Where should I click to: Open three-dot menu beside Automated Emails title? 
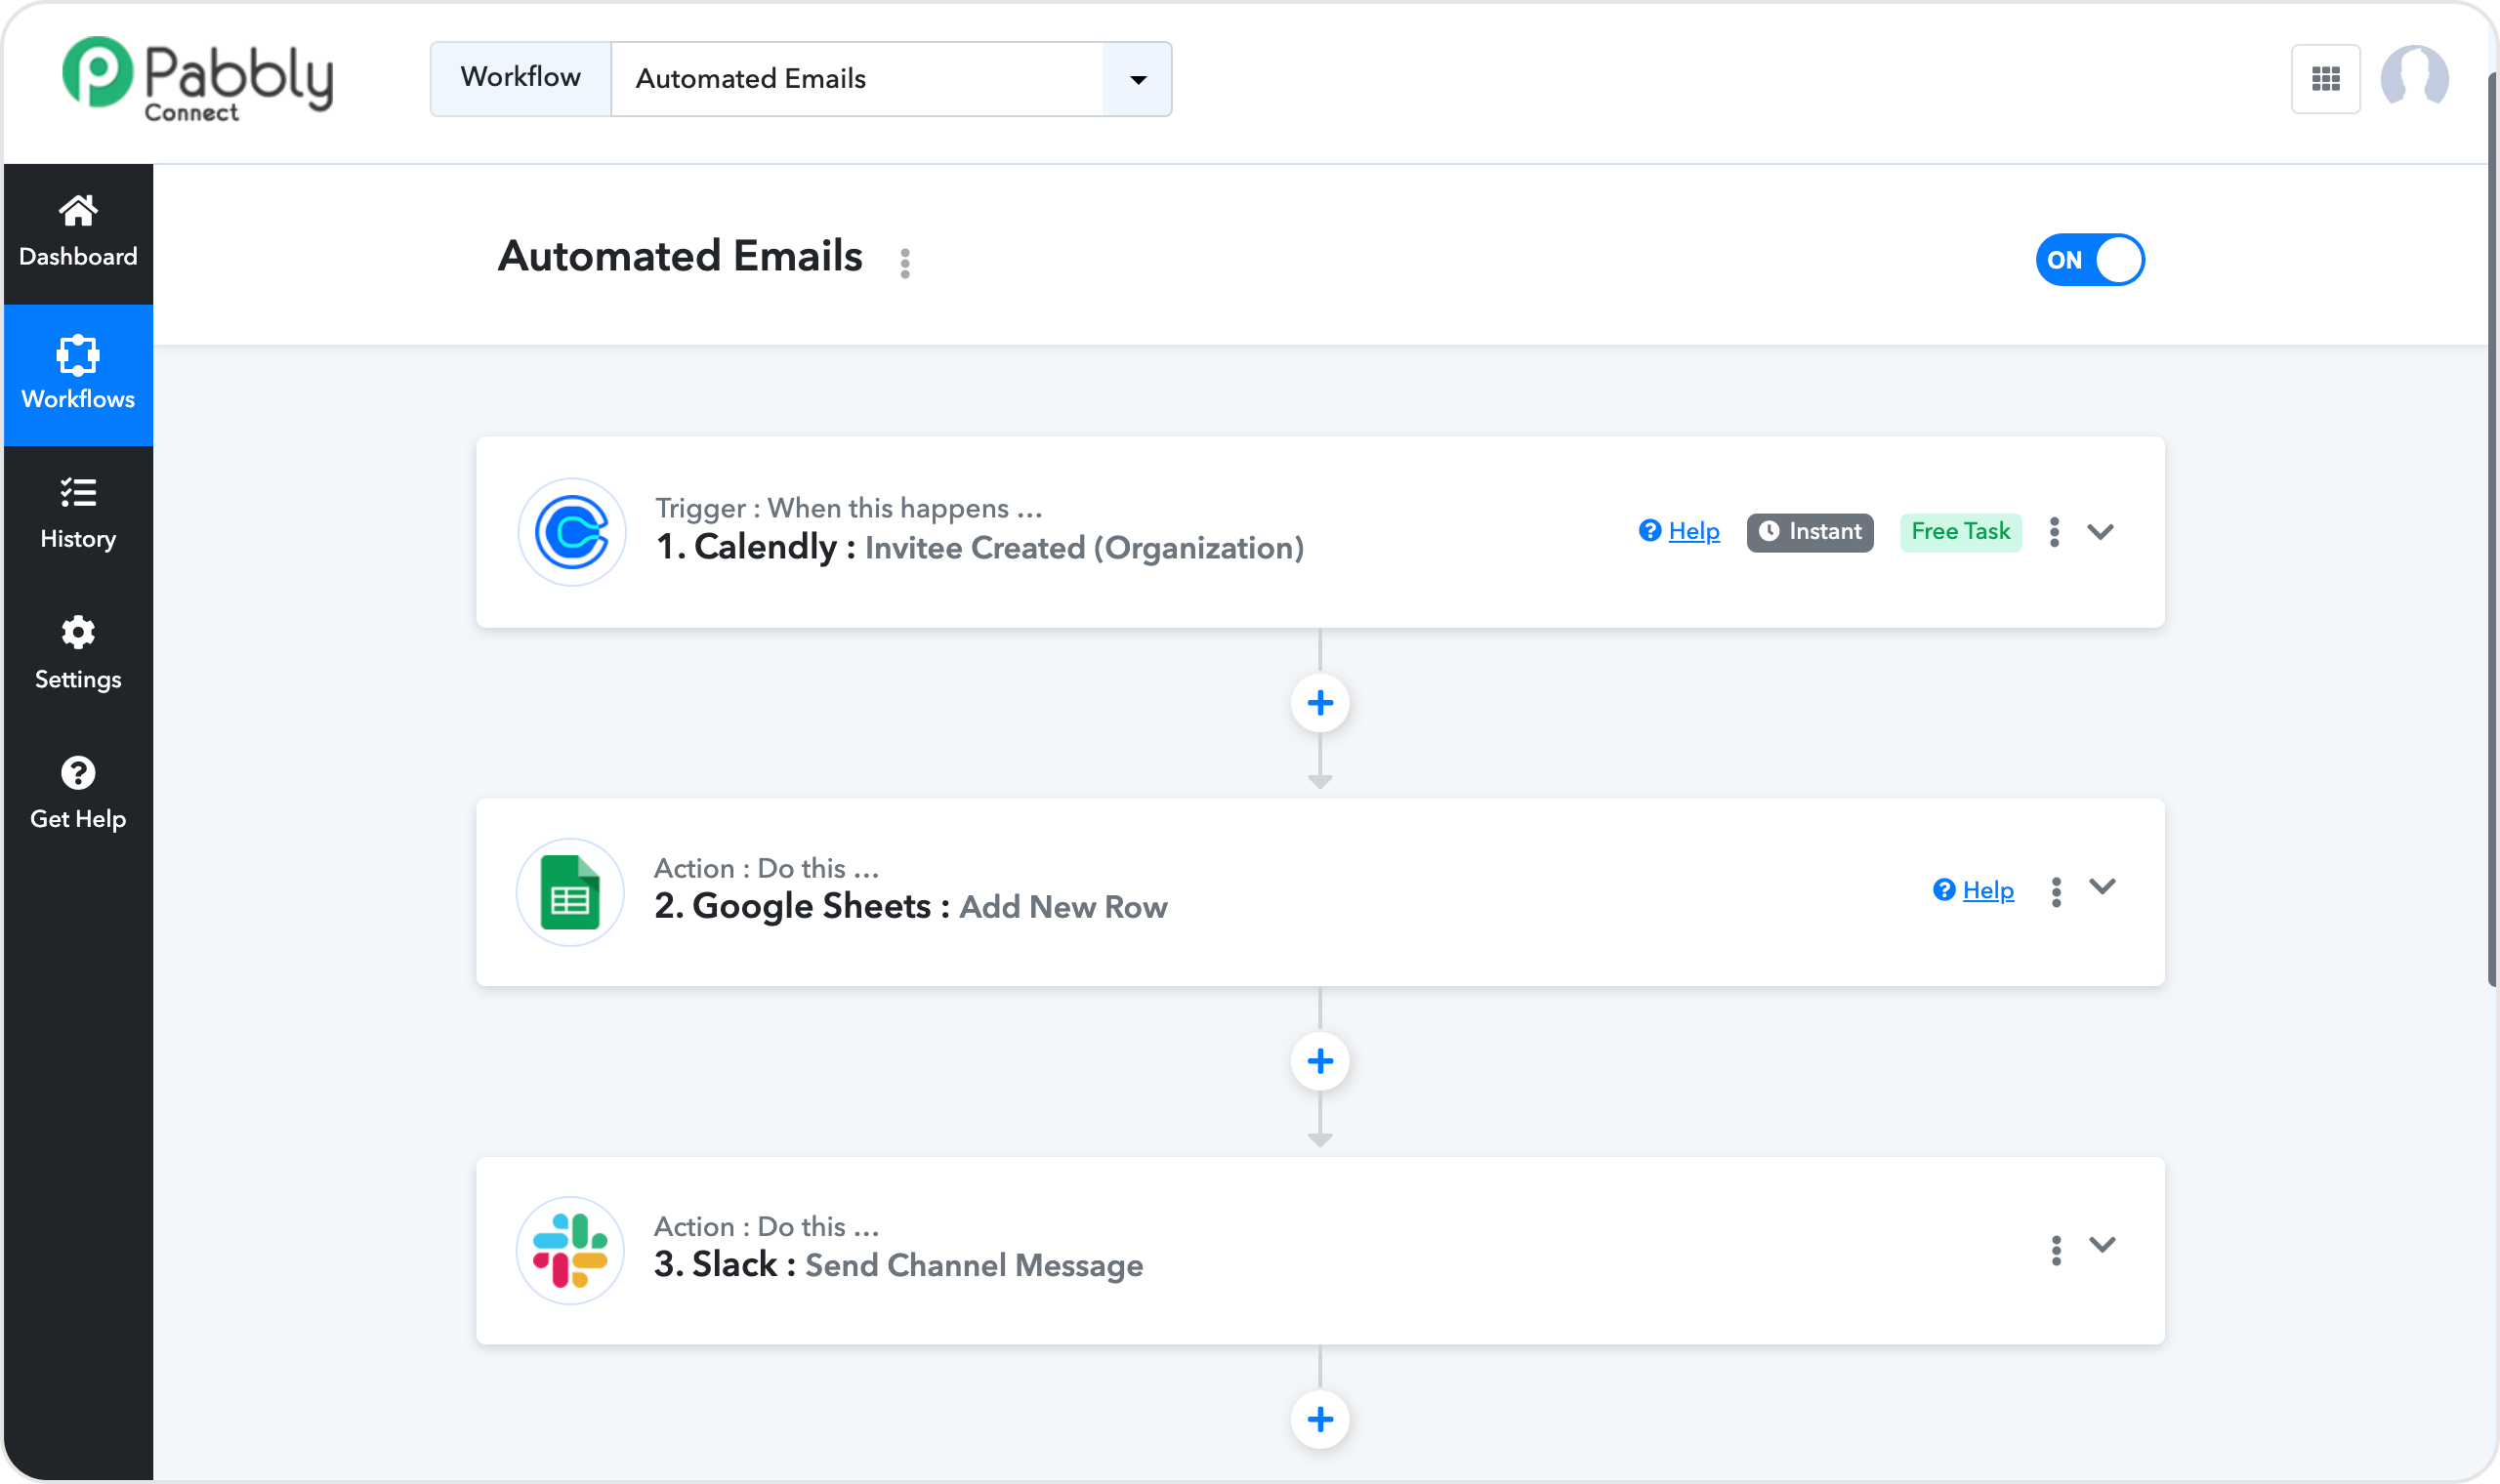[x=905, y=263]
